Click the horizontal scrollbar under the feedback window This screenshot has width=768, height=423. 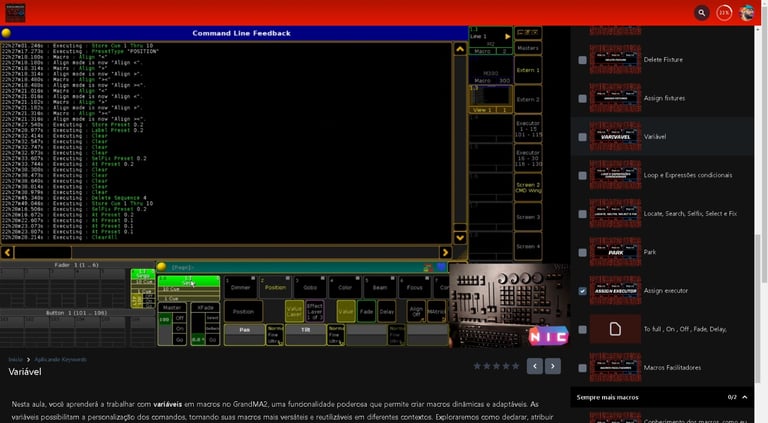[x=226, y=253]
